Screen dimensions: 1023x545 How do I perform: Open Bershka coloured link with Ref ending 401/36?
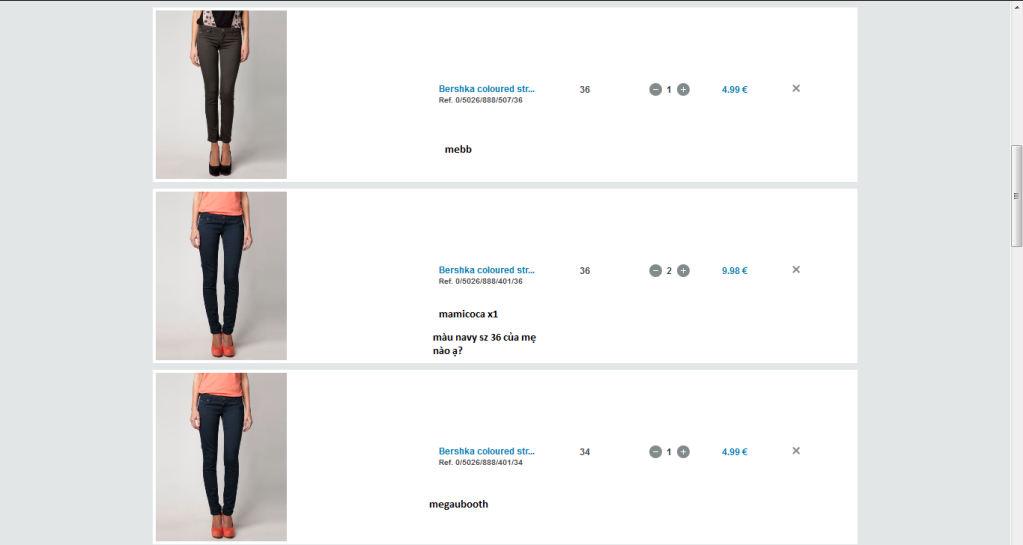486,270
